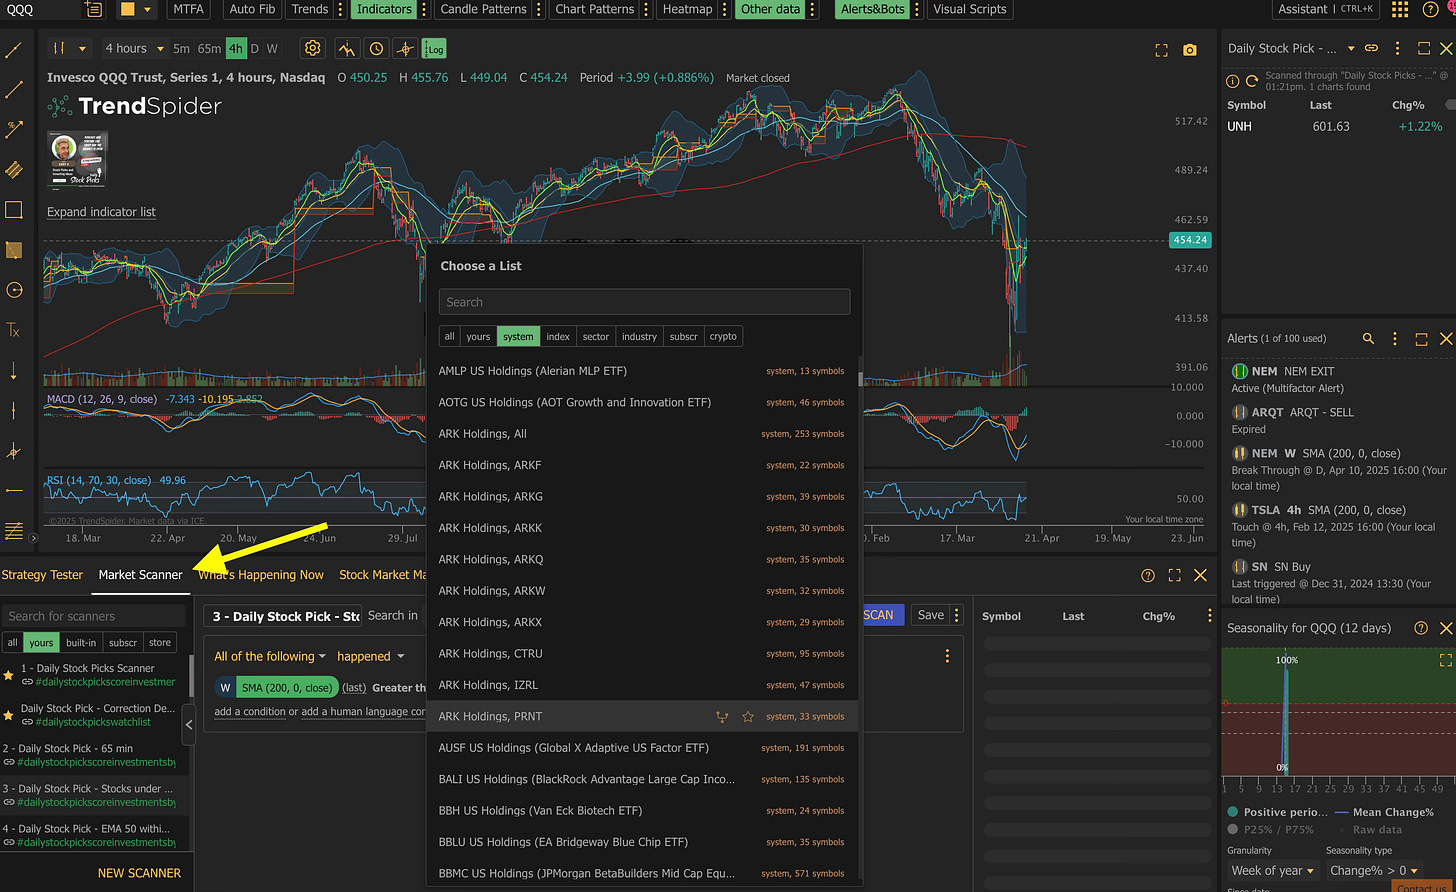The height and width of the screenshot is (892, 1456).
Task: Click the fork icon on ARK Holdings, PRNT
Action: (x=722, y=717)
